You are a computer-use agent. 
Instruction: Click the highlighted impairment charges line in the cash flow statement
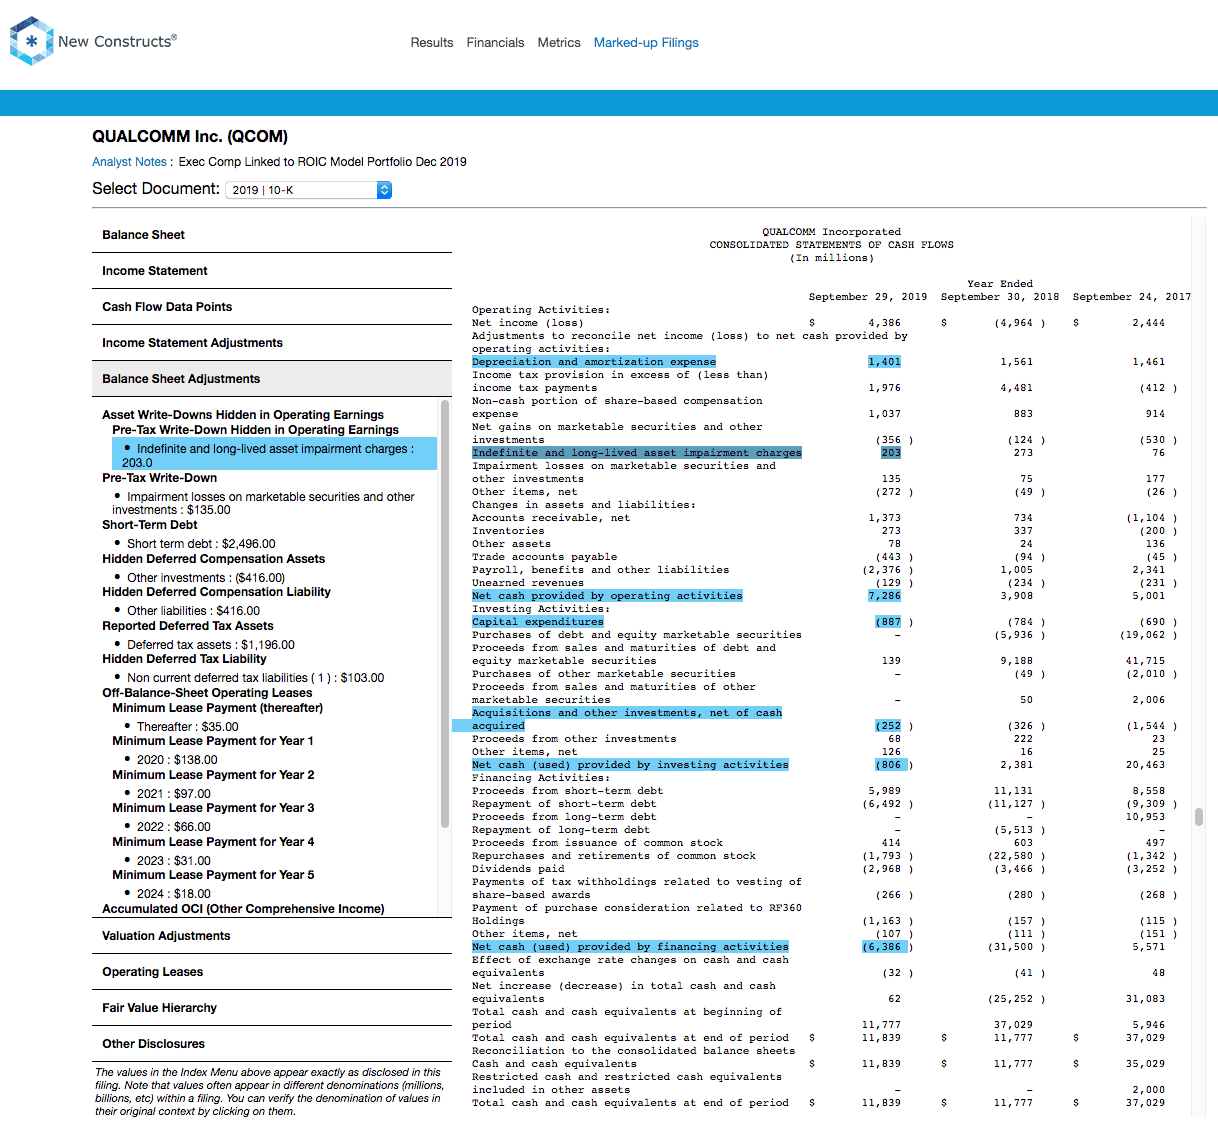(x=637, y=453)
